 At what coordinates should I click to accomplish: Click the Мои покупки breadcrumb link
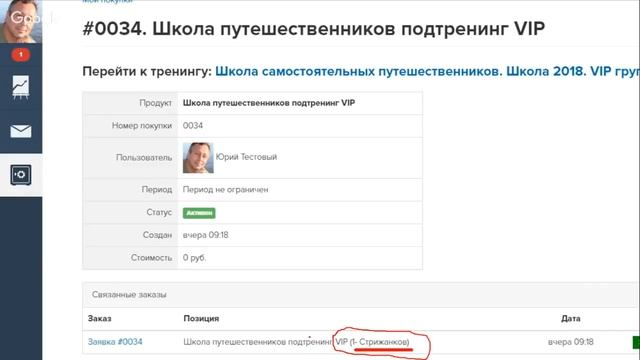point(107,1)
